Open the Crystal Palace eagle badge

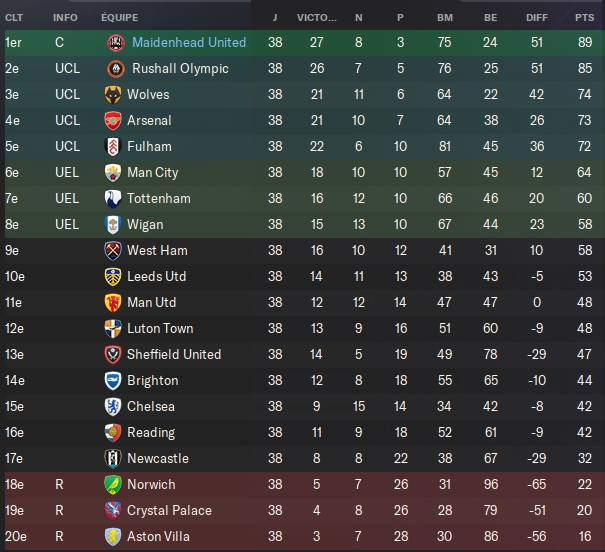click(113, 511)
